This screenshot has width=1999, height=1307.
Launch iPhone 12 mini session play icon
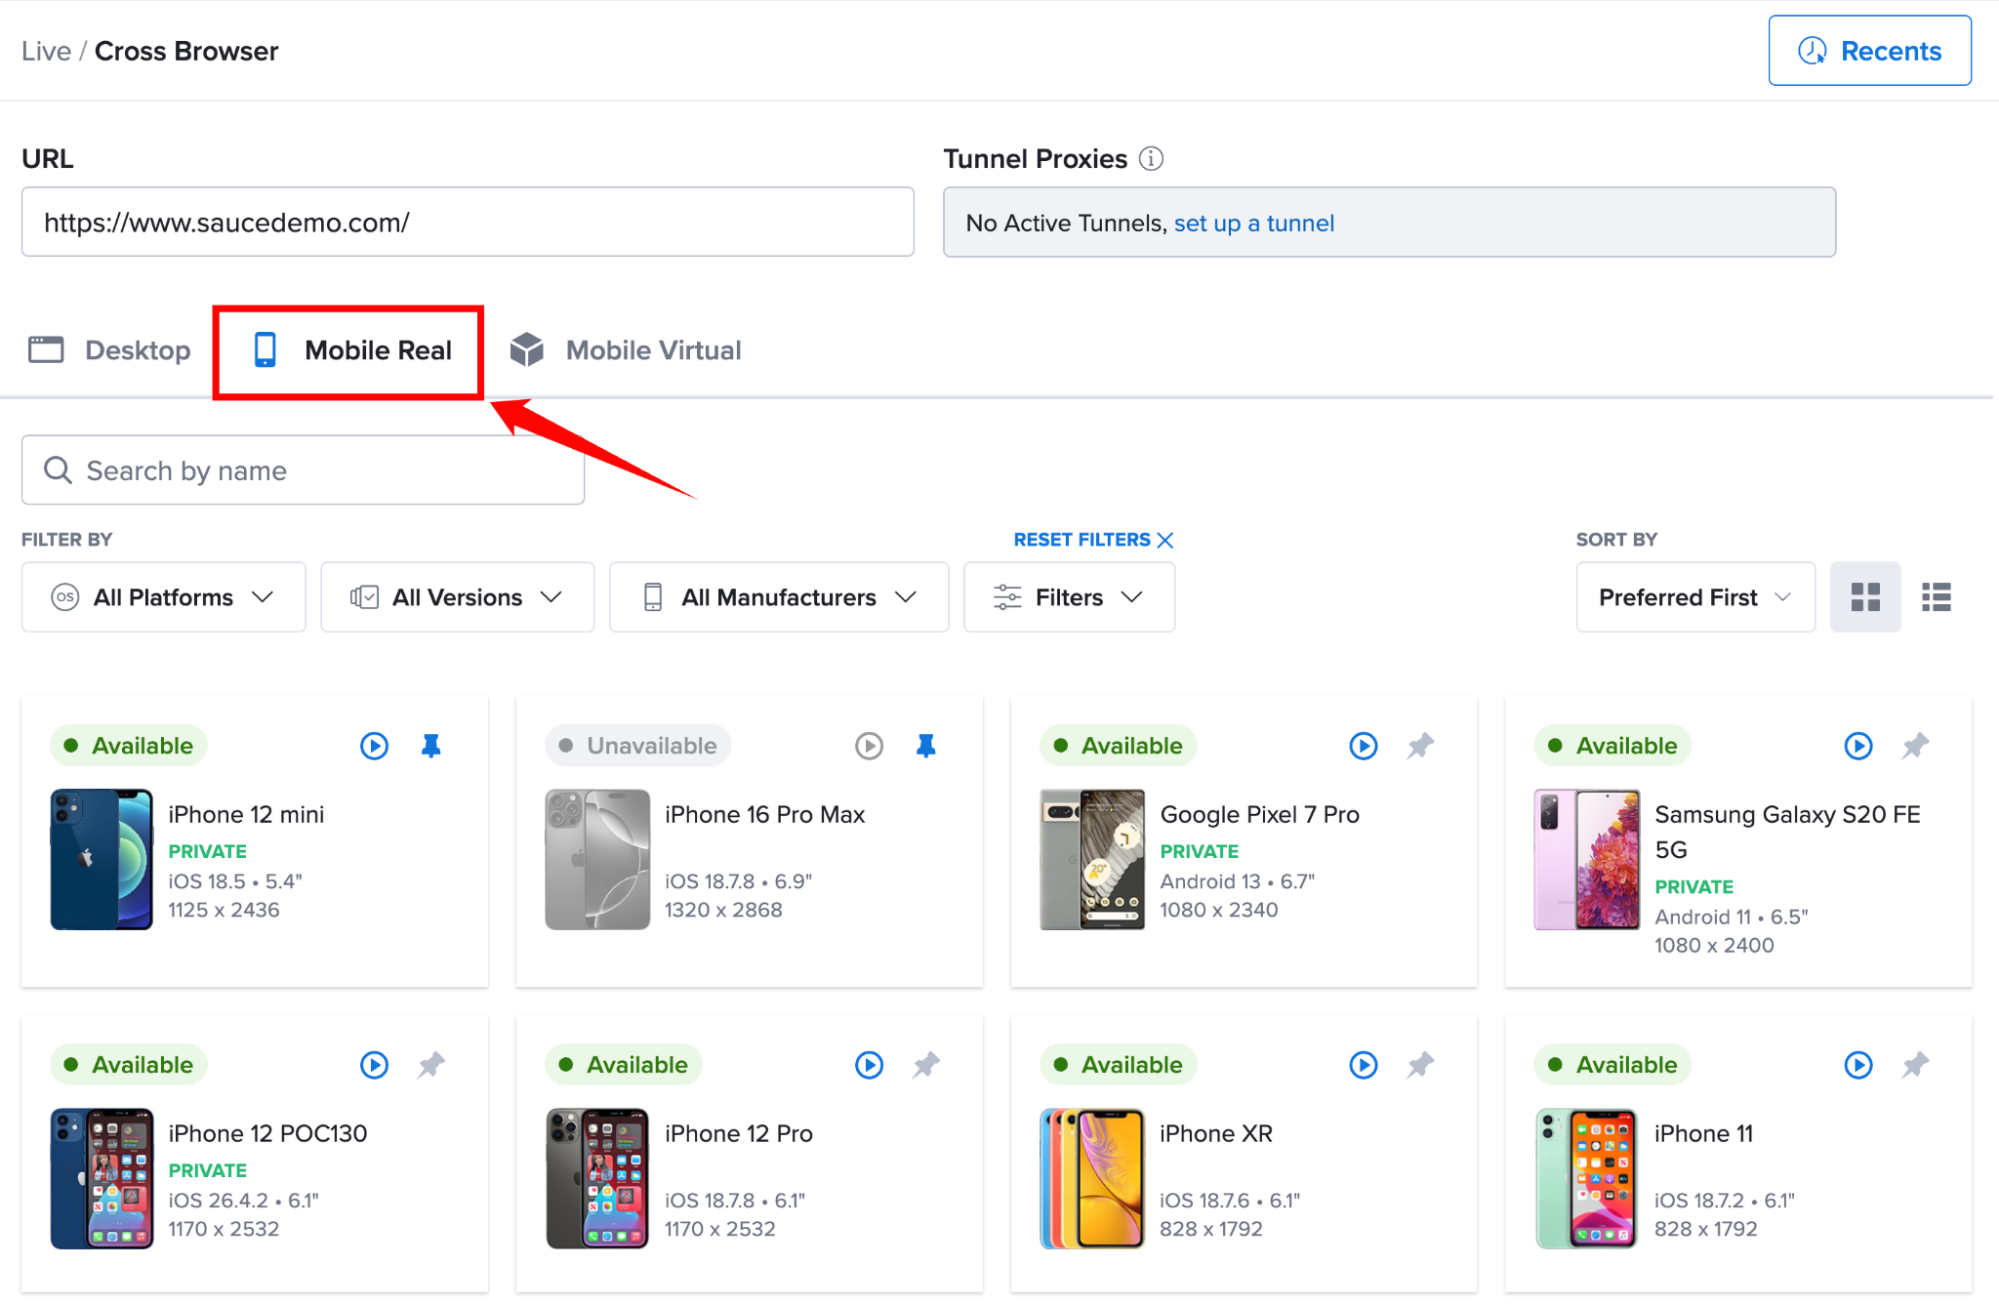(x=374, y=746)
